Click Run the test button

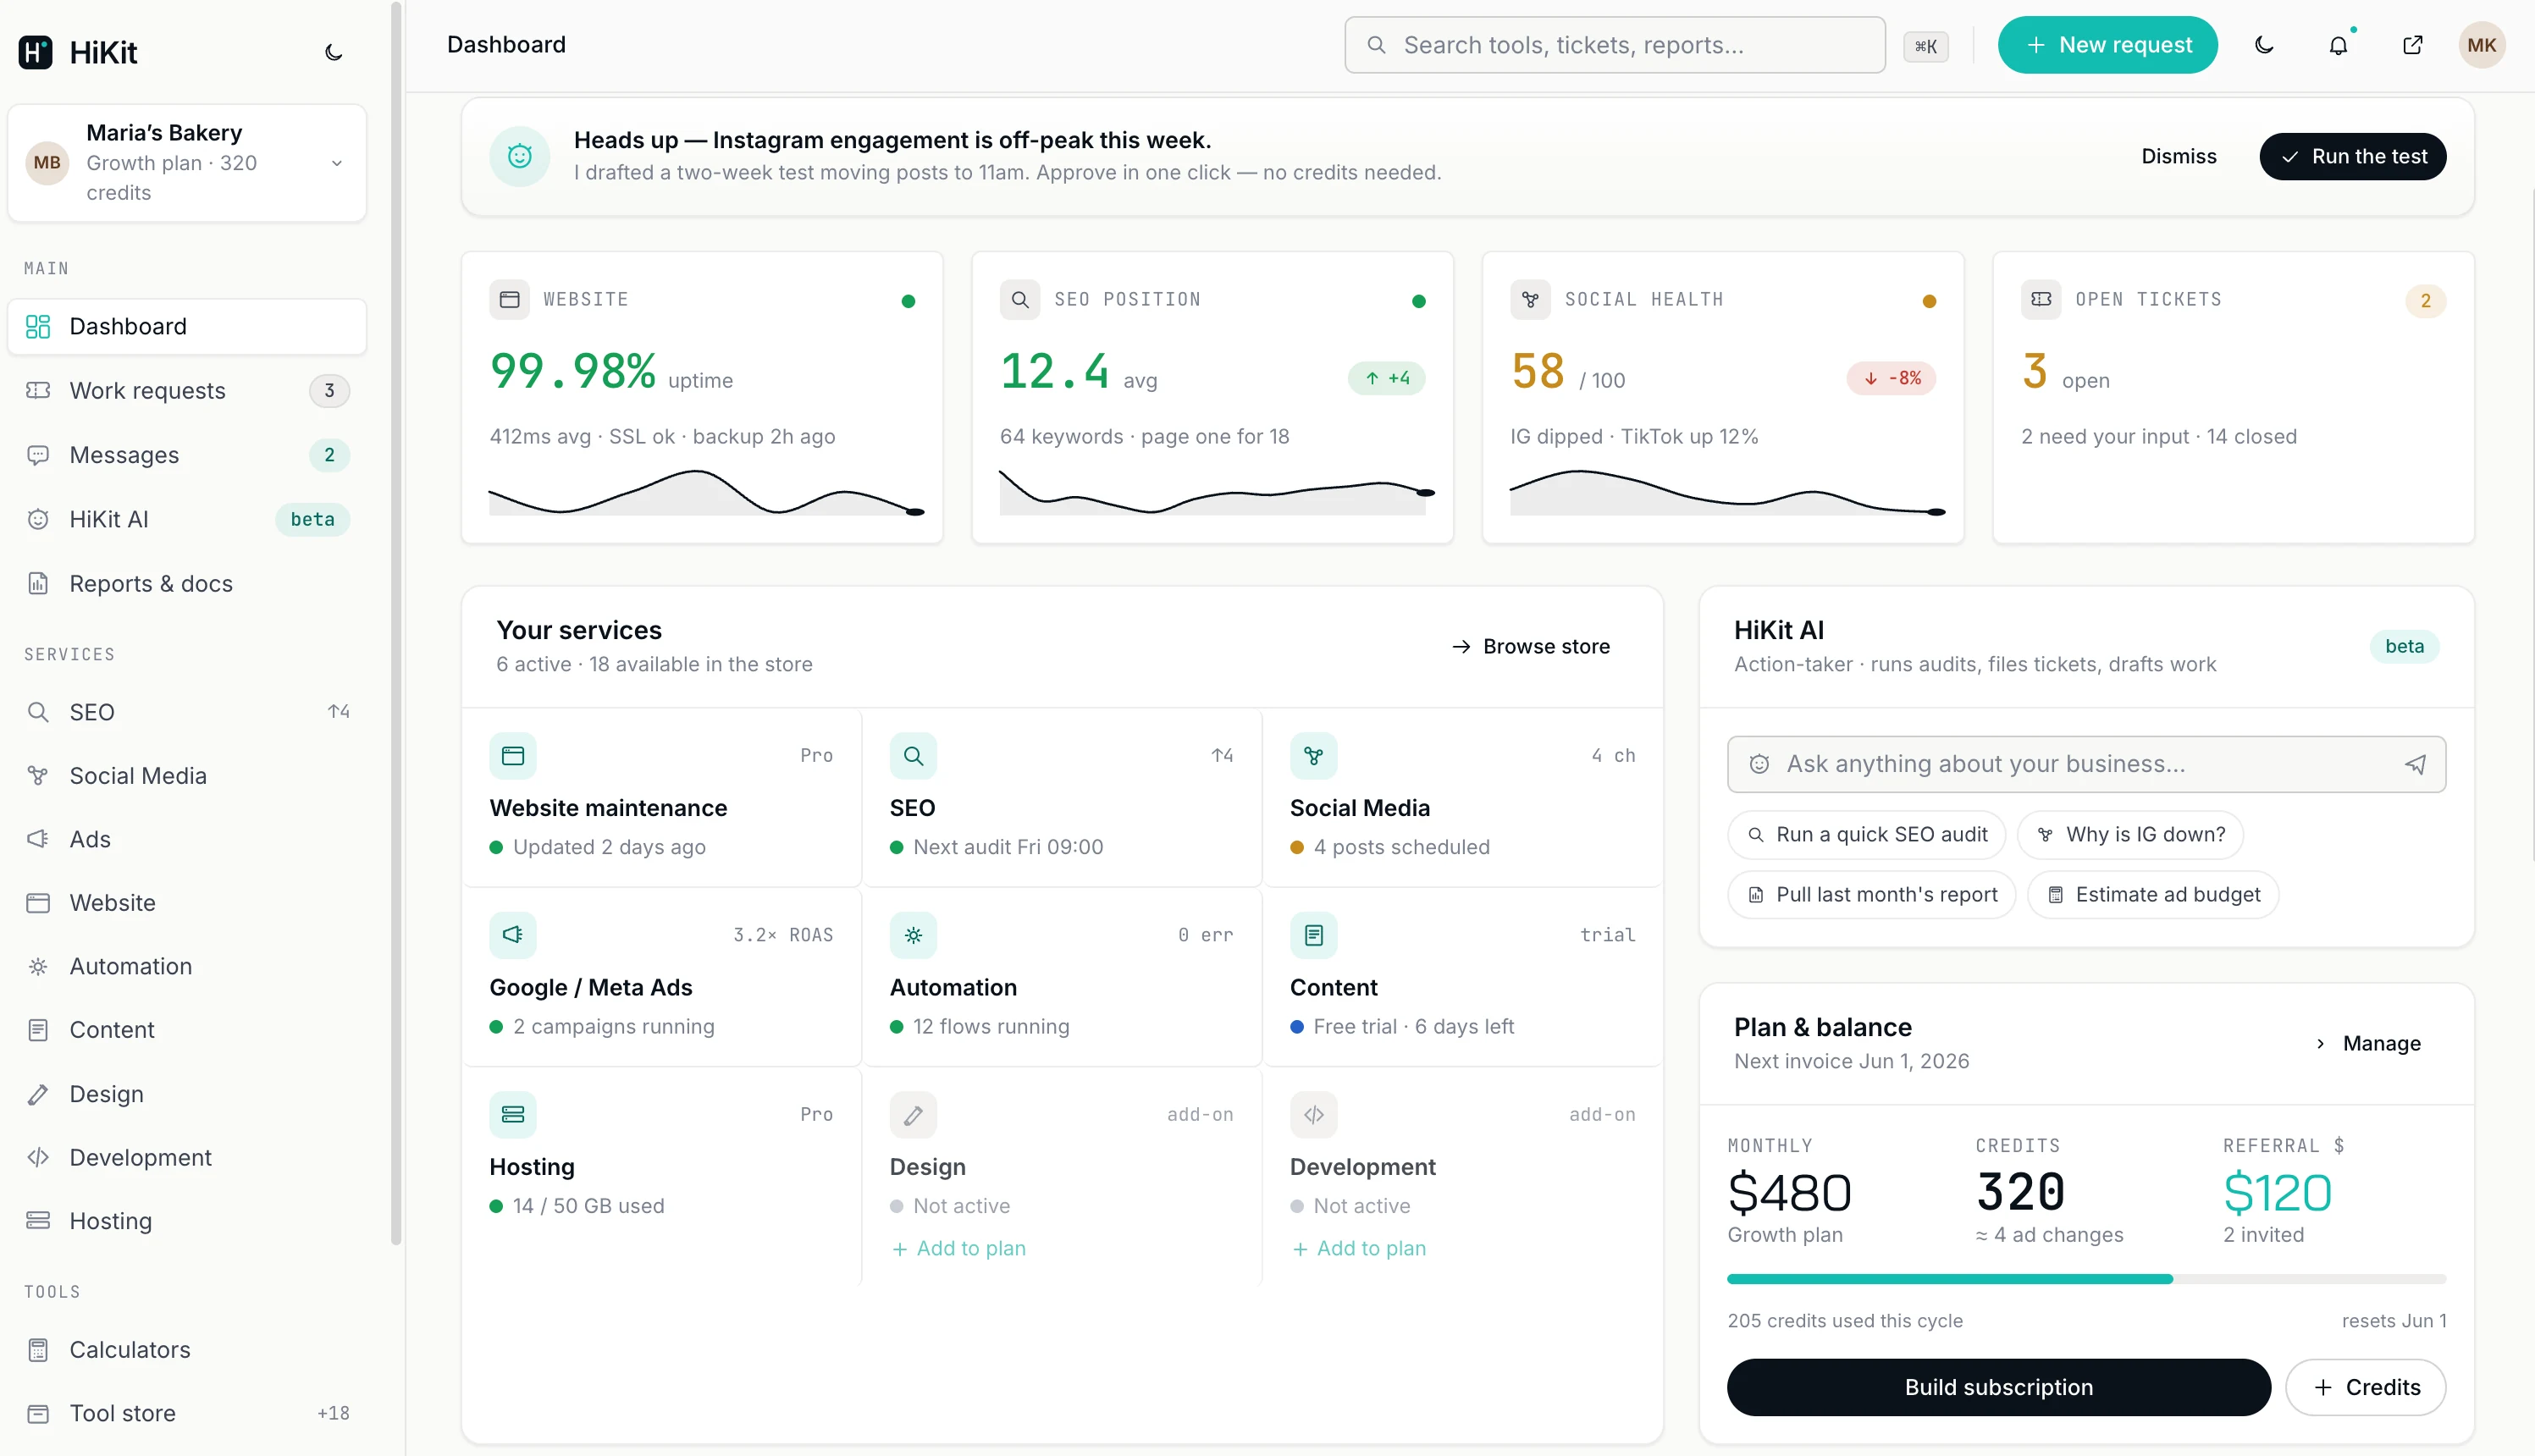click(2352, 156)
